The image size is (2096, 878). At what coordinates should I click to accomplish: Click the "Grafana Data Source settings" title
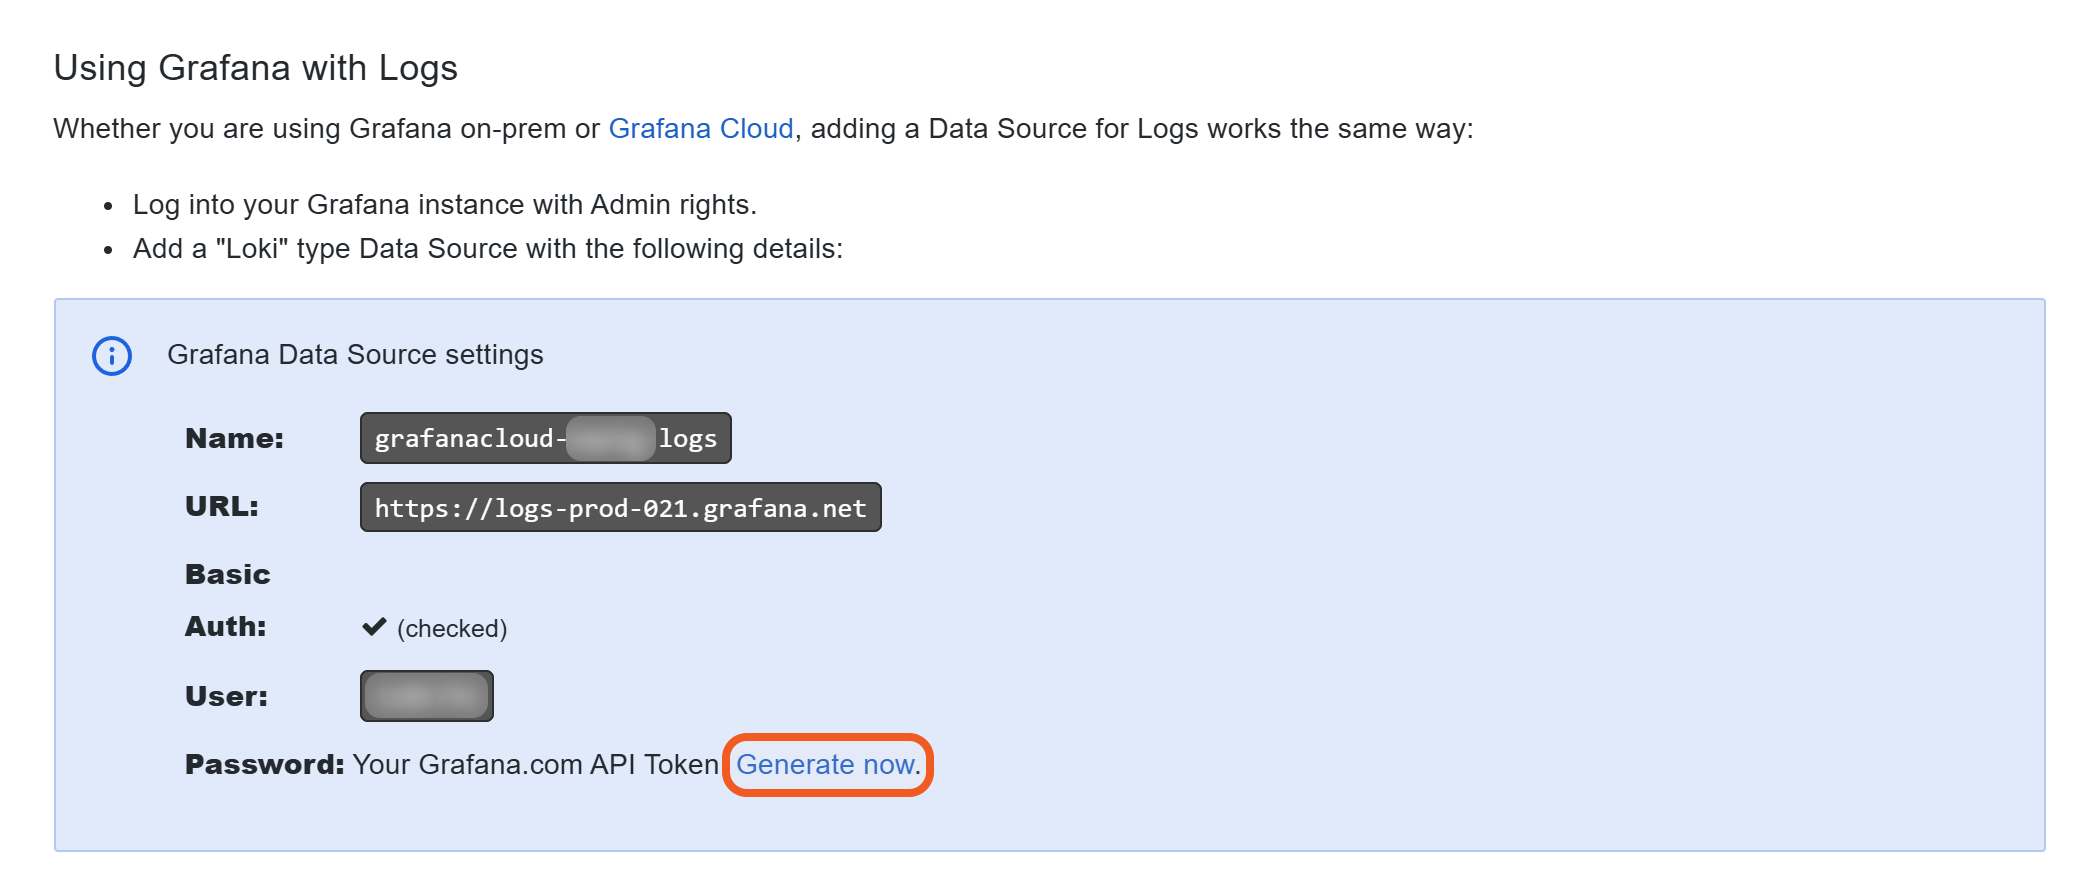click(x=355, y=355)
